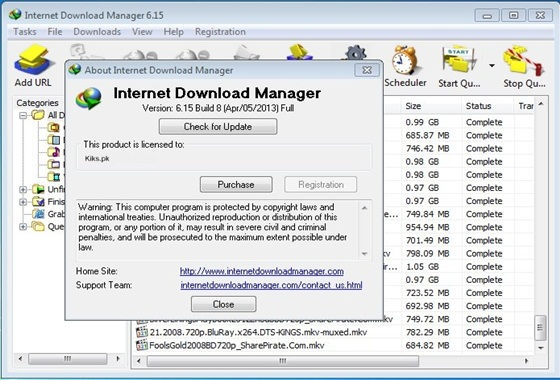Click the 701.49 MB size cell
Screen dimensions: 560x380
tap(427, 240)
